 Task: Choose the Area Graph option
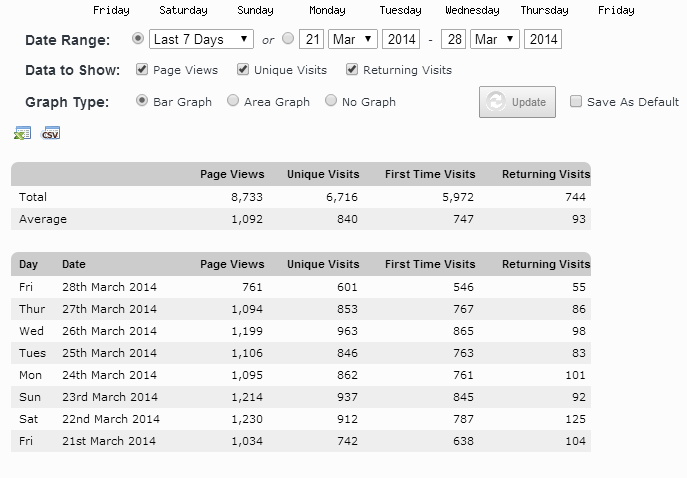233,101
